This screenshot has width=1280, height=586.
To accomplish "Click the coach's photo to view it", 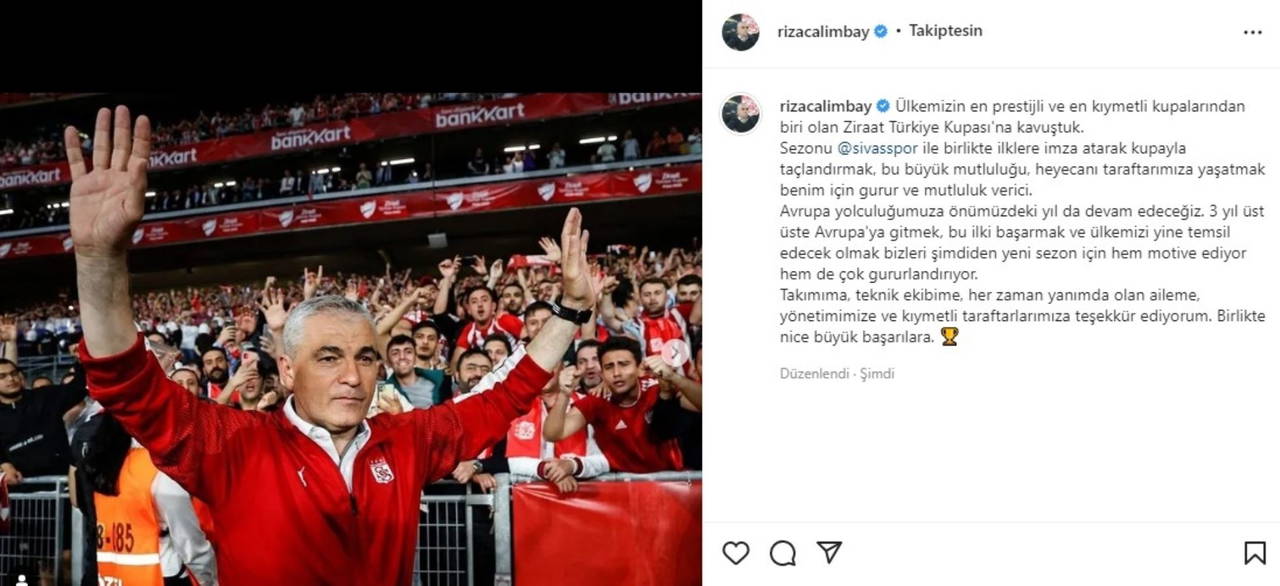I will click(351, 340).
